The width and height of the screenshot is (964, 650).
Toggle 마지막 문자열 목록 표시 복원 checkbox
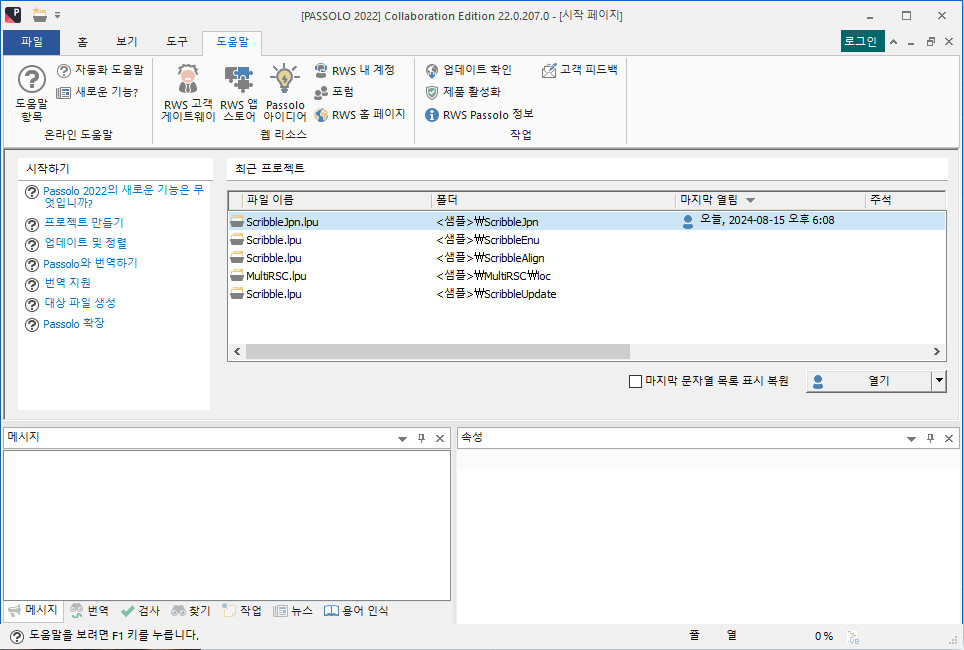pos(635,381)
